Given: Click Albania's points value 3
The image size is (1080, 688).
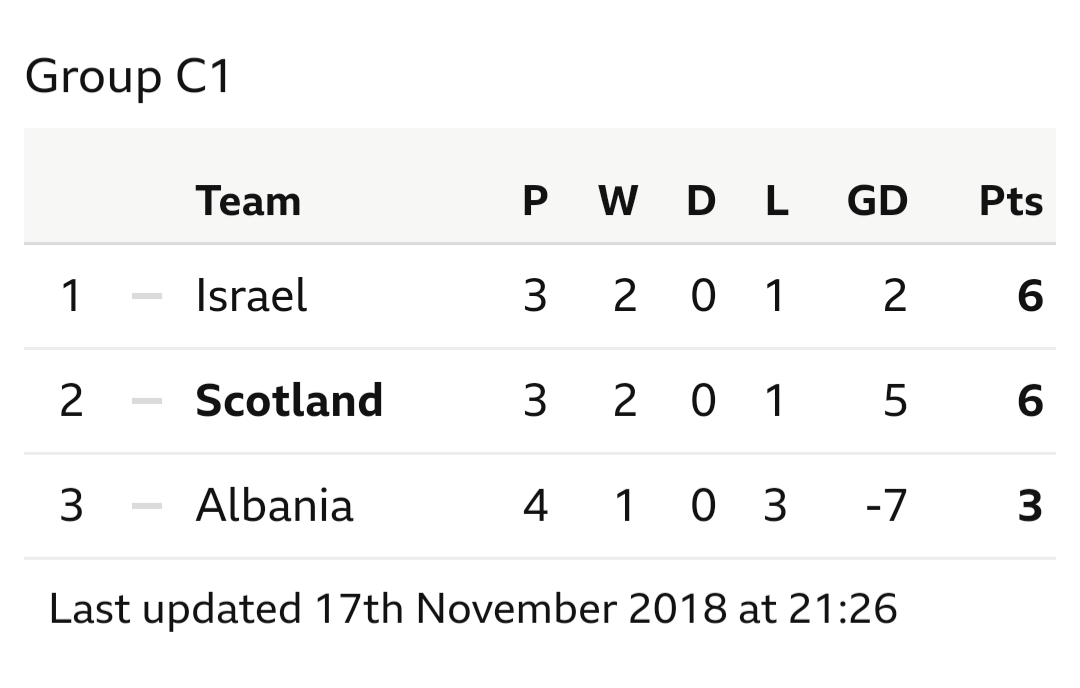Looking at the screenshot, I should 1030,505.
